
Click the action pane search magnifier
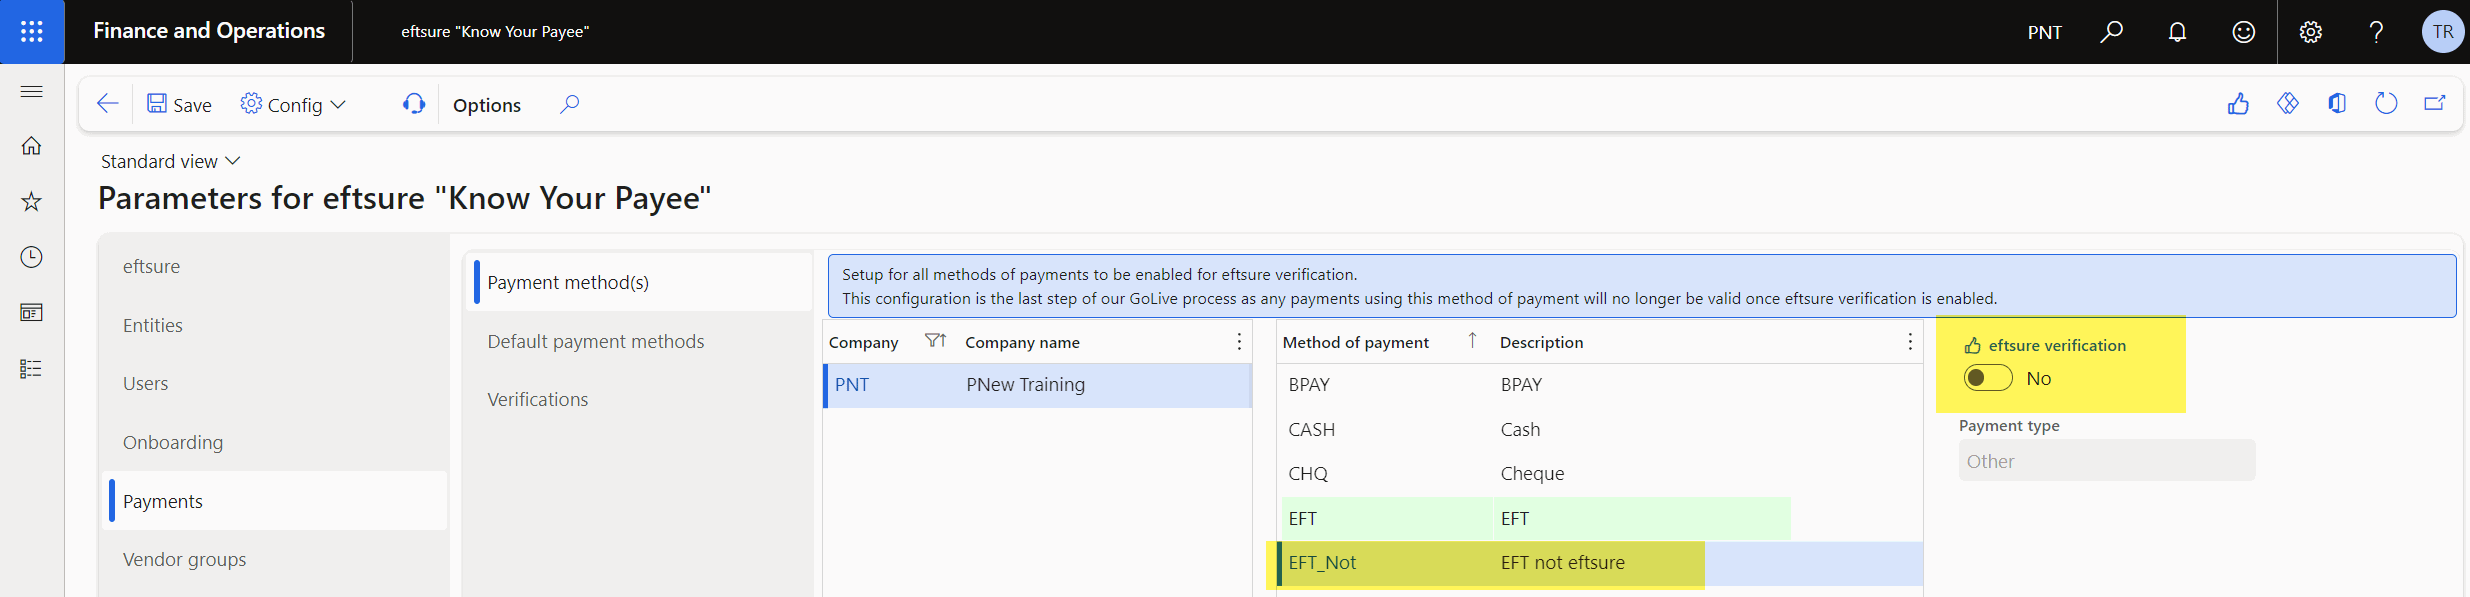tap(569, 104)
